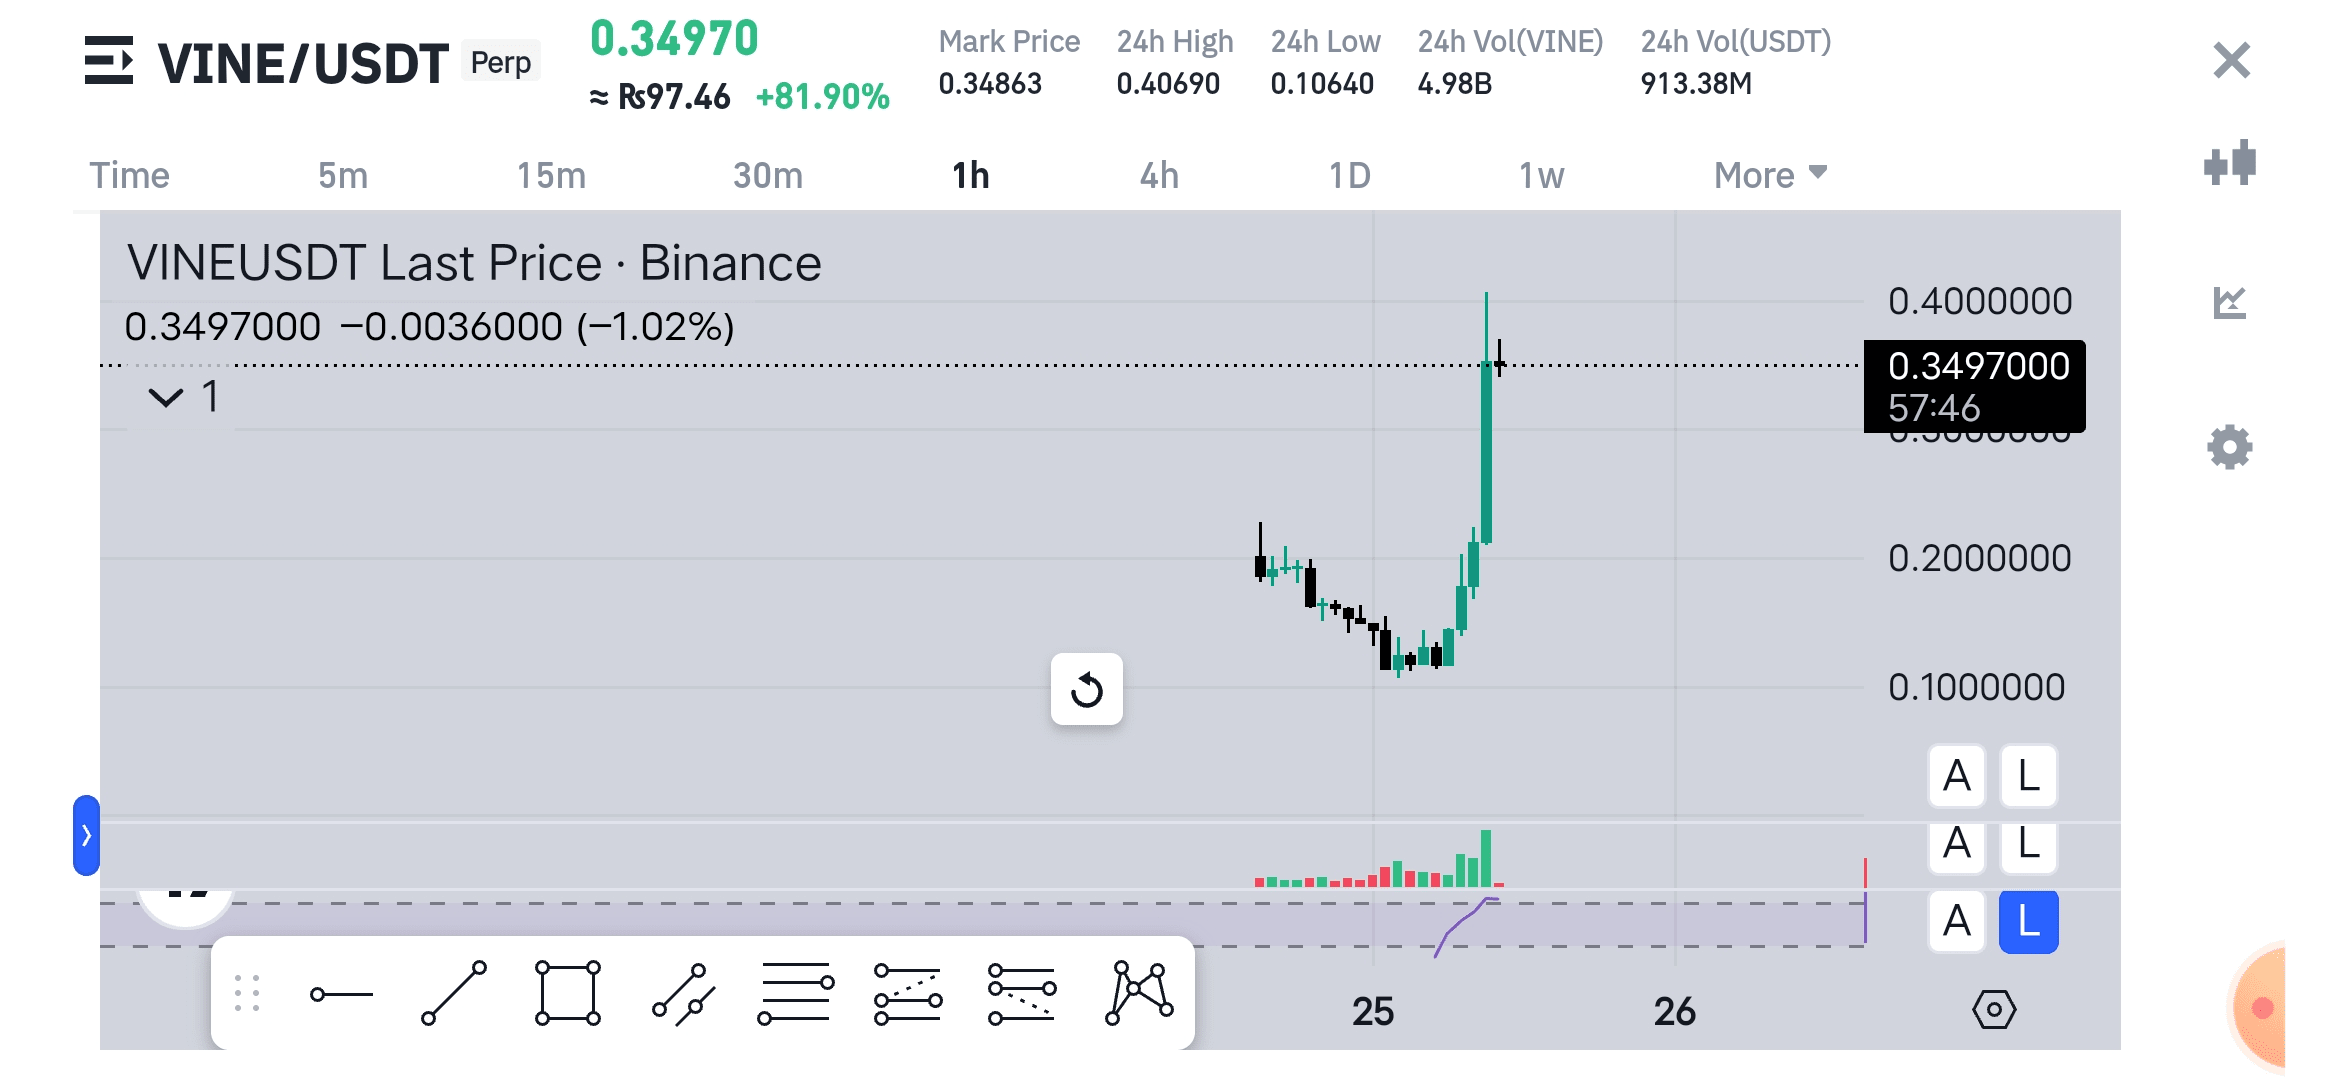
Task: Select the Fibonacci retracement lines tool
Action: pos(795,994)
